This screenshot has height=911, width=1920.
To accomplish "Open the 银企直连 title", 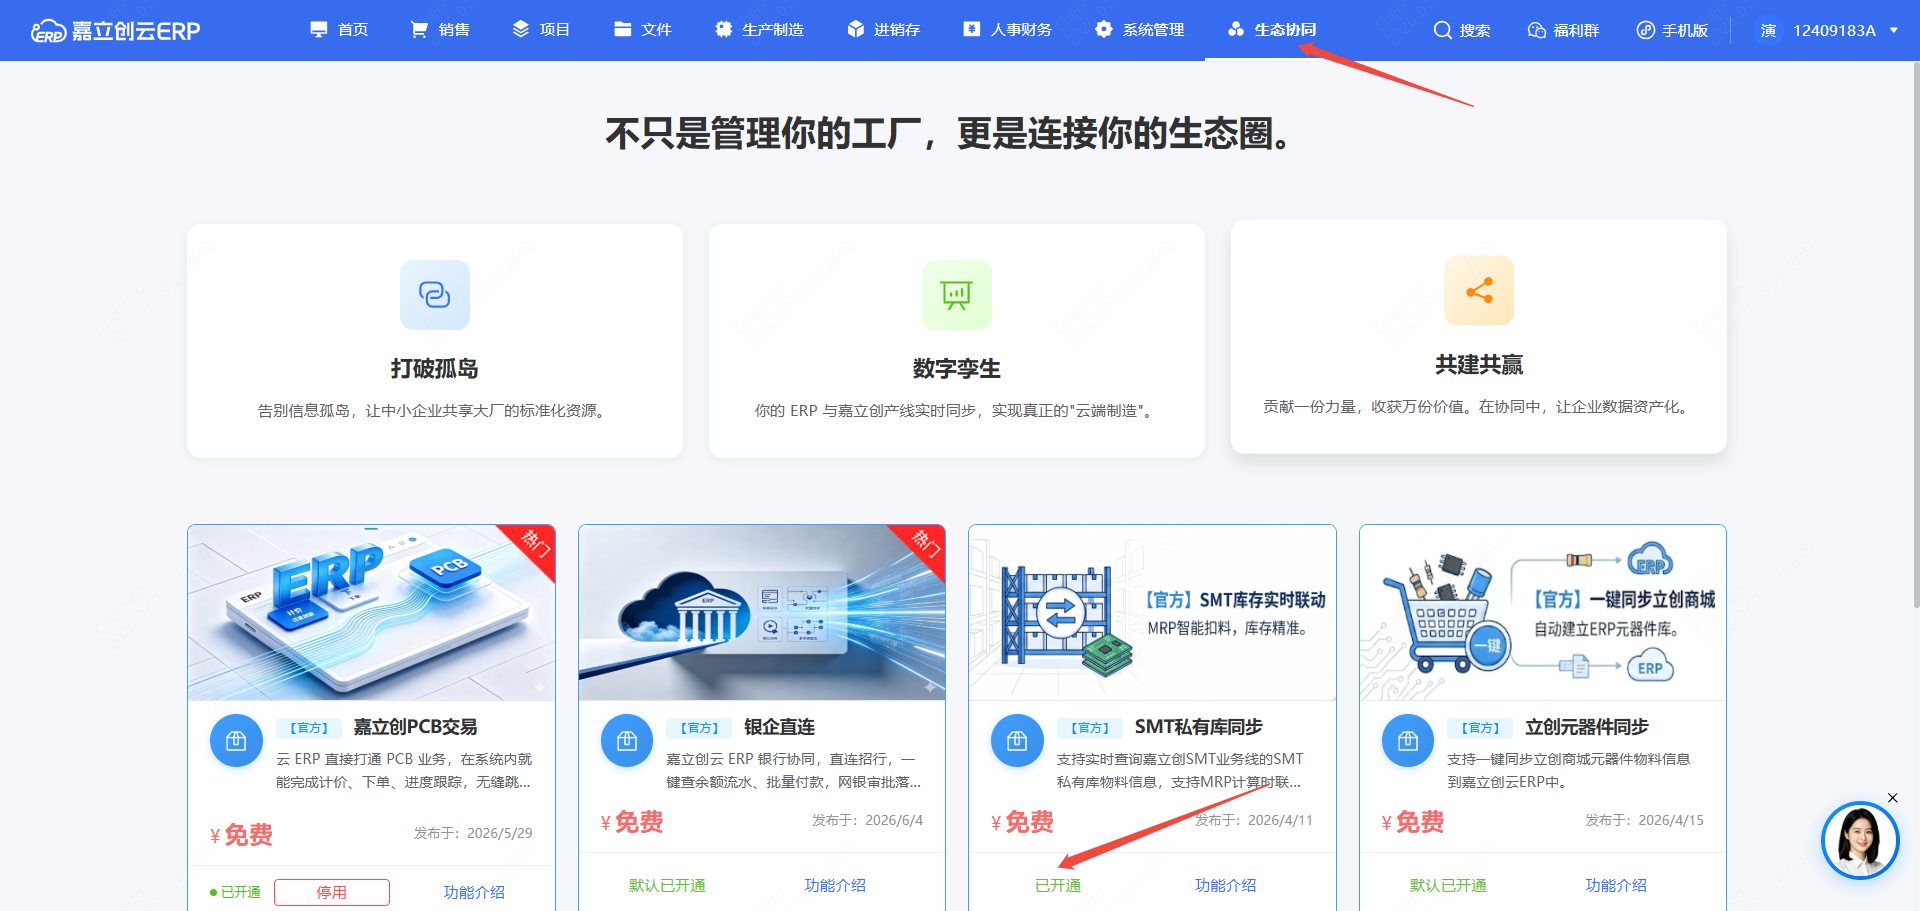I will pyautogui.click(x=779, y=727).
